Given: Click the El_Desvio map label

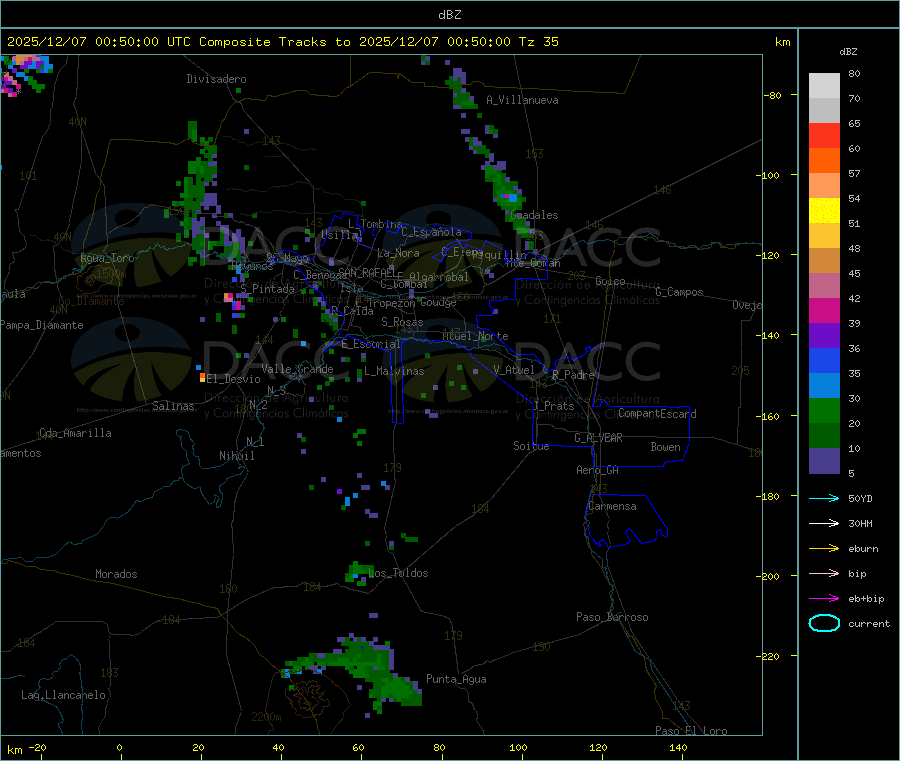Looking at the screenshot, I should pyautogui.click(x=234, y=379).
